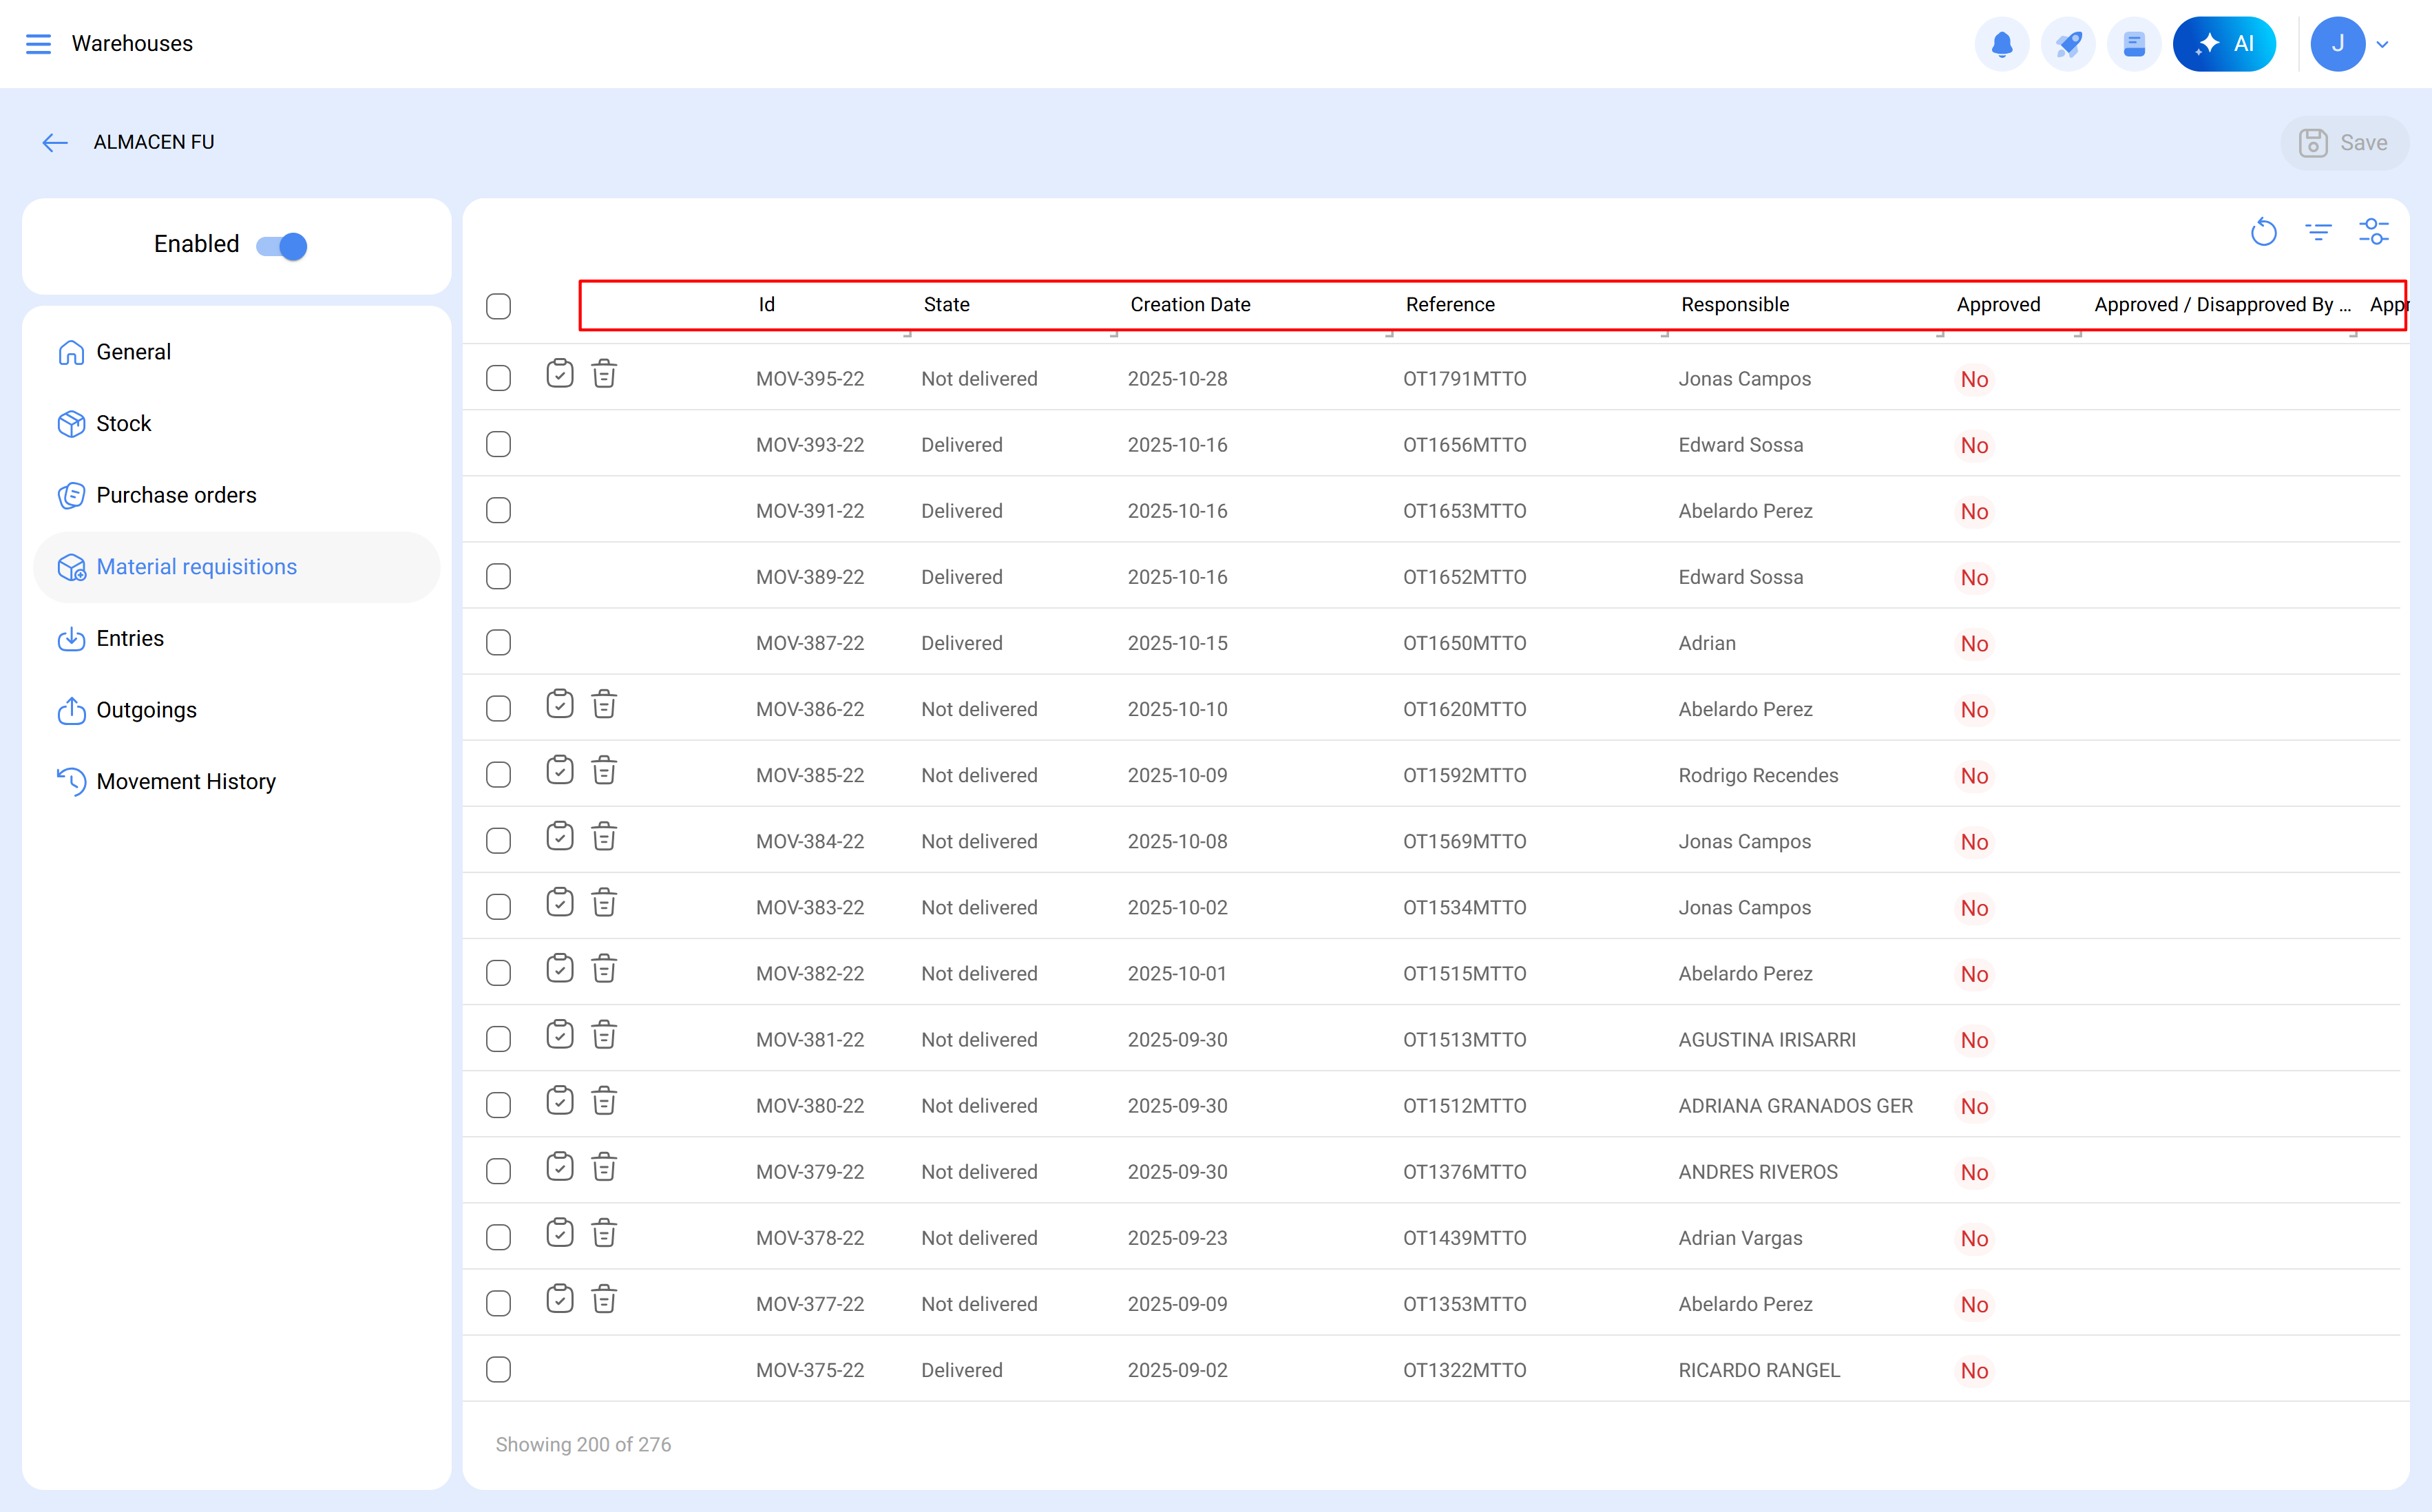Check the select-all header checkbox
Screen dimensions: 2432x1512
point(498,306)
